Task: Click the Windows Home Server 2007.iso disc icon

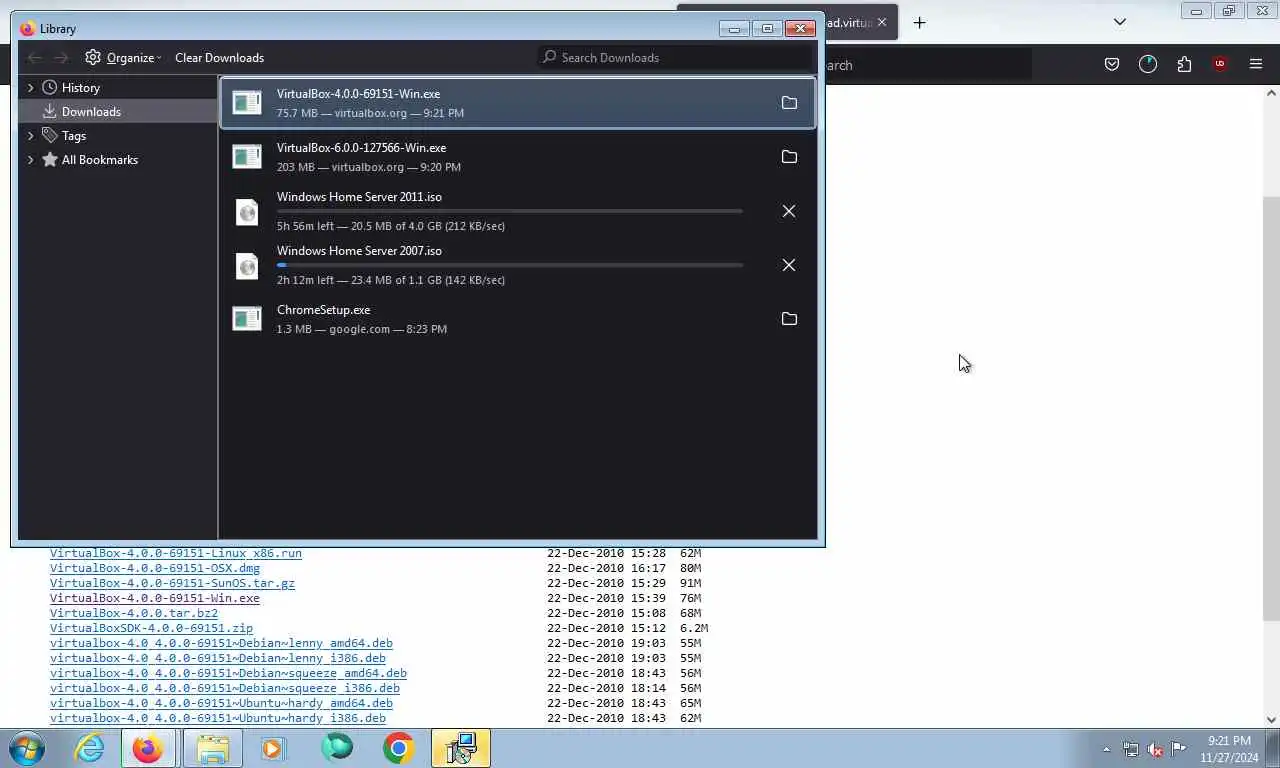Action: (x=247, y=265)
